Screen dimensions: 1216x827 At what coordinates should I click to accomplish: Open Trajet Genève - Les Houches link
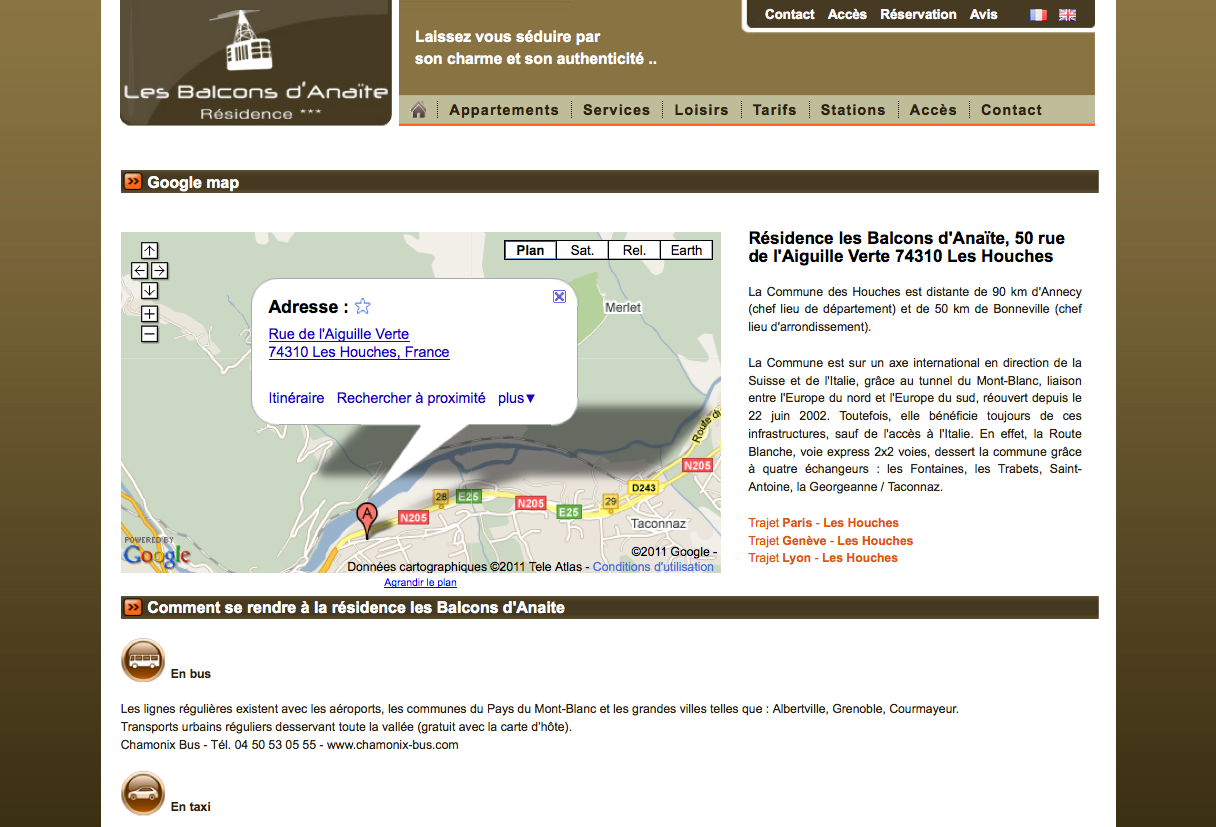pyautogui.click(x=830, y=541)
